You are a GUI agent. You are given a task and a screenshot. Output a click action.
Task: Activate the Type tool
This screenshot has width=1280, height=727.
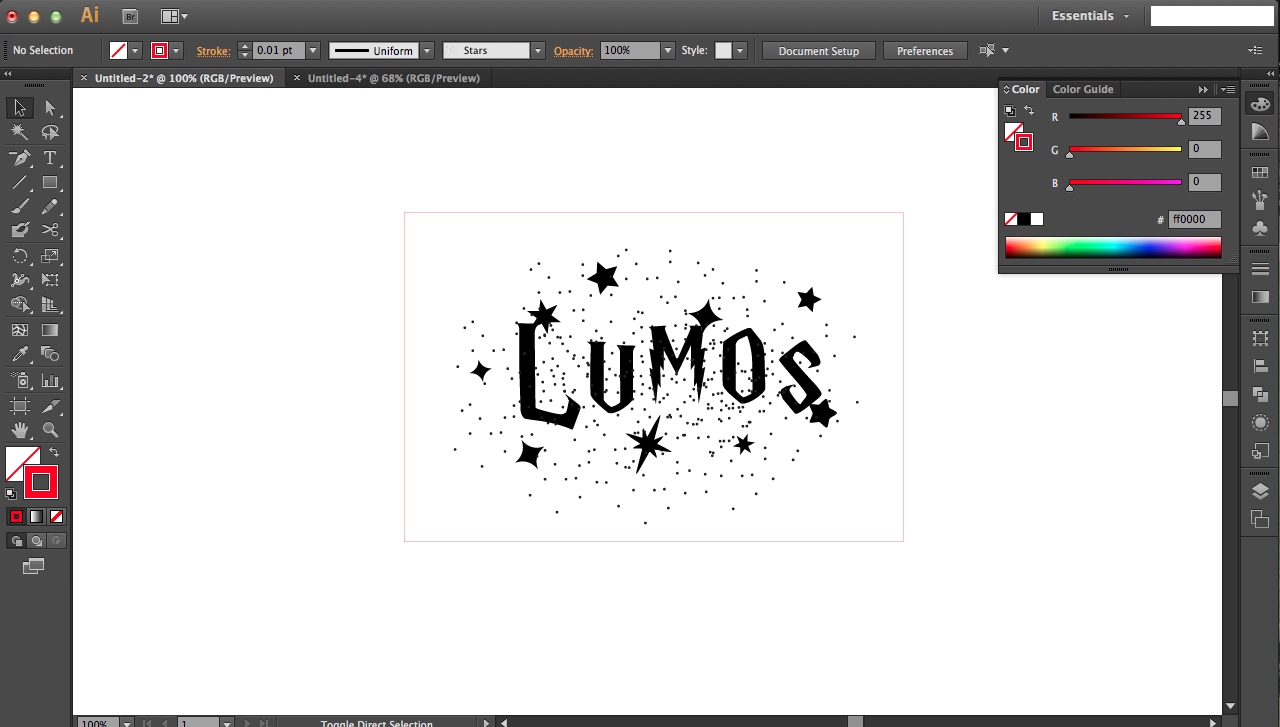coord(50,158)
